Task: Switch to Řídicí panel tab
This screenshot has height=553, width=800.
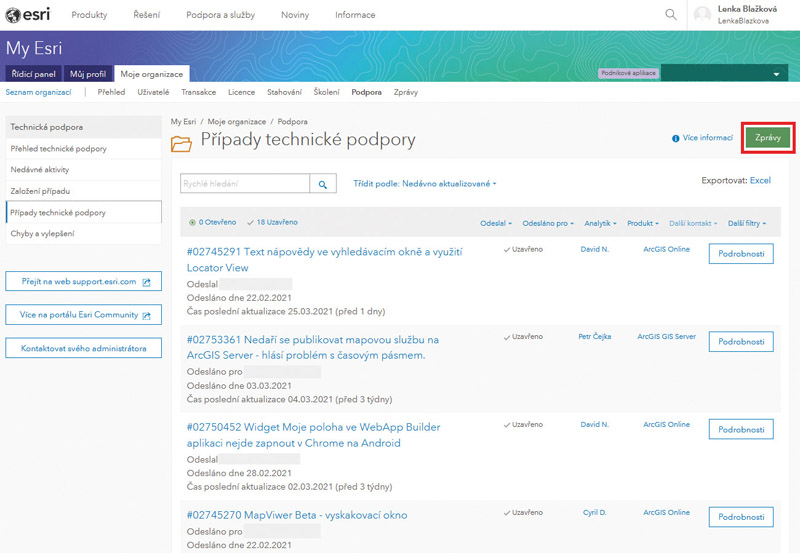Action: (x=34, y=73)
